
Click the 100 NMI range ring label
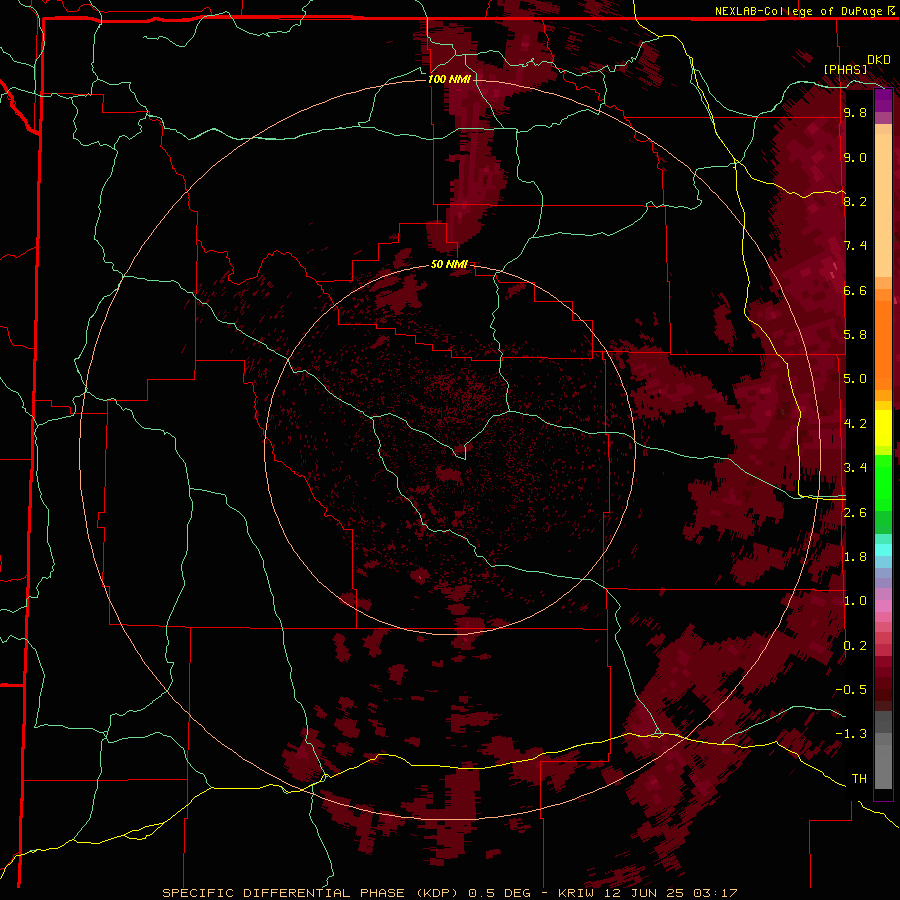pyautogui.click(x=449, y=79)
